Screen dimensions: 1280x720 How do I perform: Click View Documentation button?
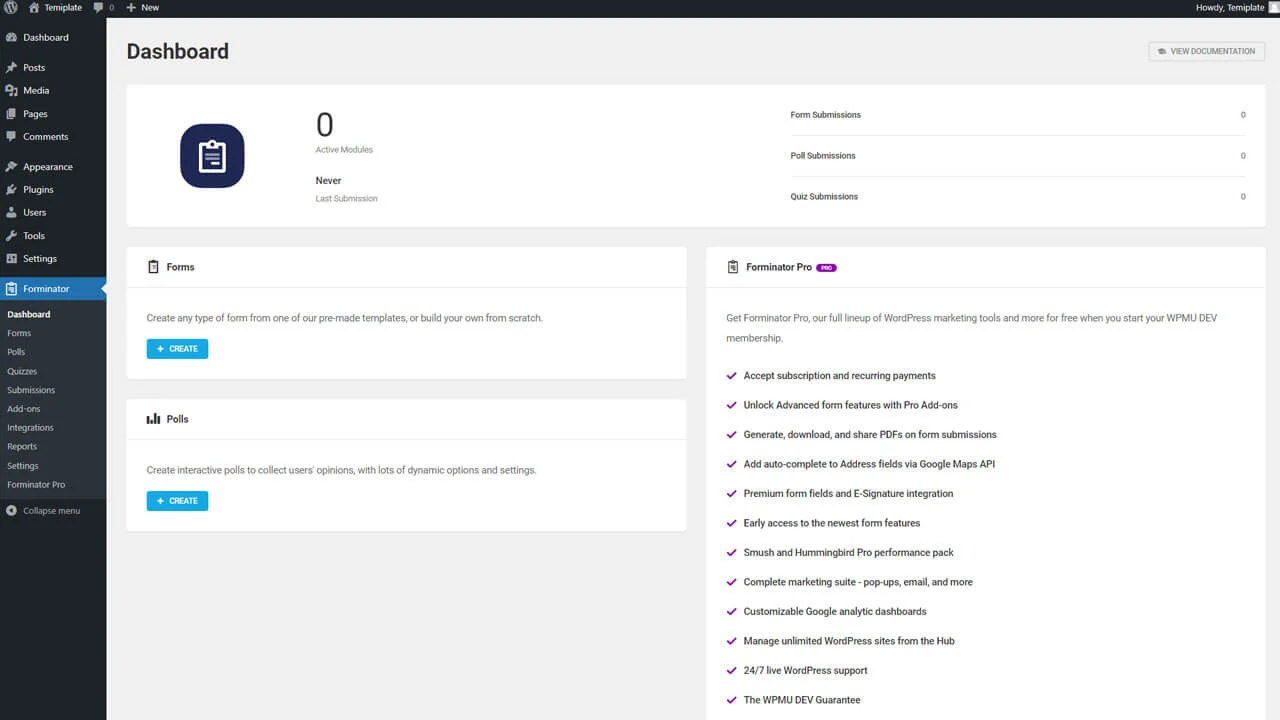(x=1206, y=51)
